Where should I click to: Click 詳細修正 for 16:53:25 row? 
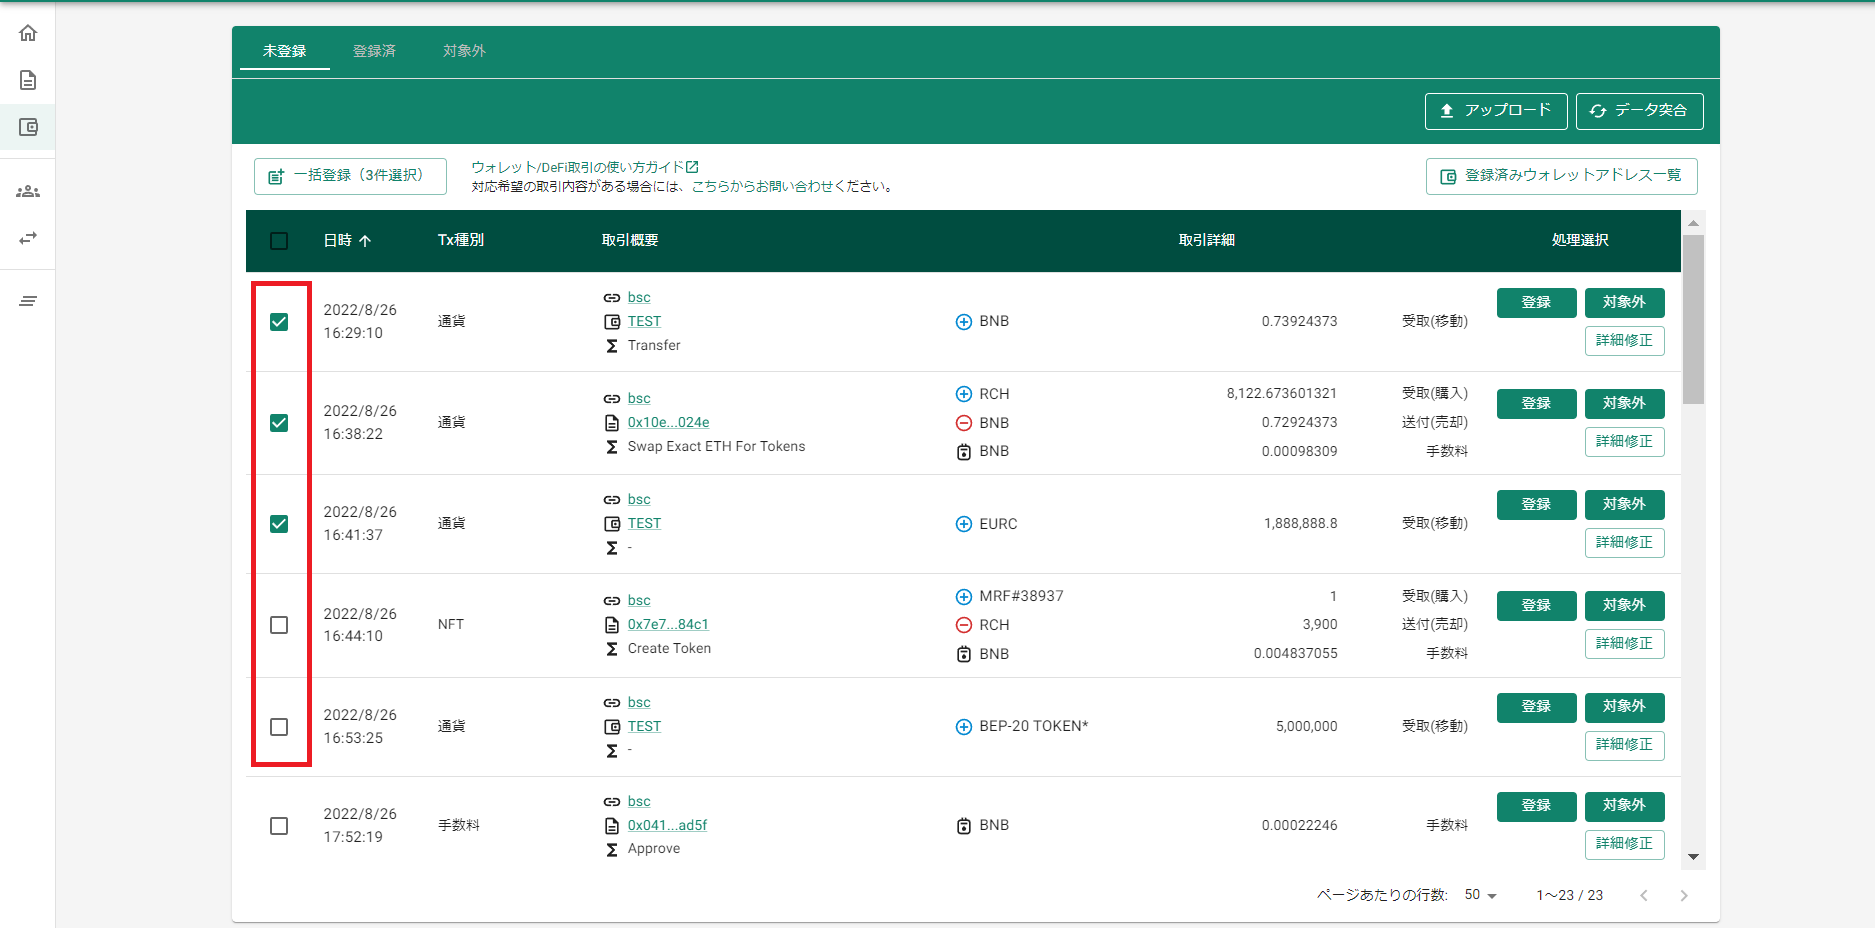pos(1625,745)
